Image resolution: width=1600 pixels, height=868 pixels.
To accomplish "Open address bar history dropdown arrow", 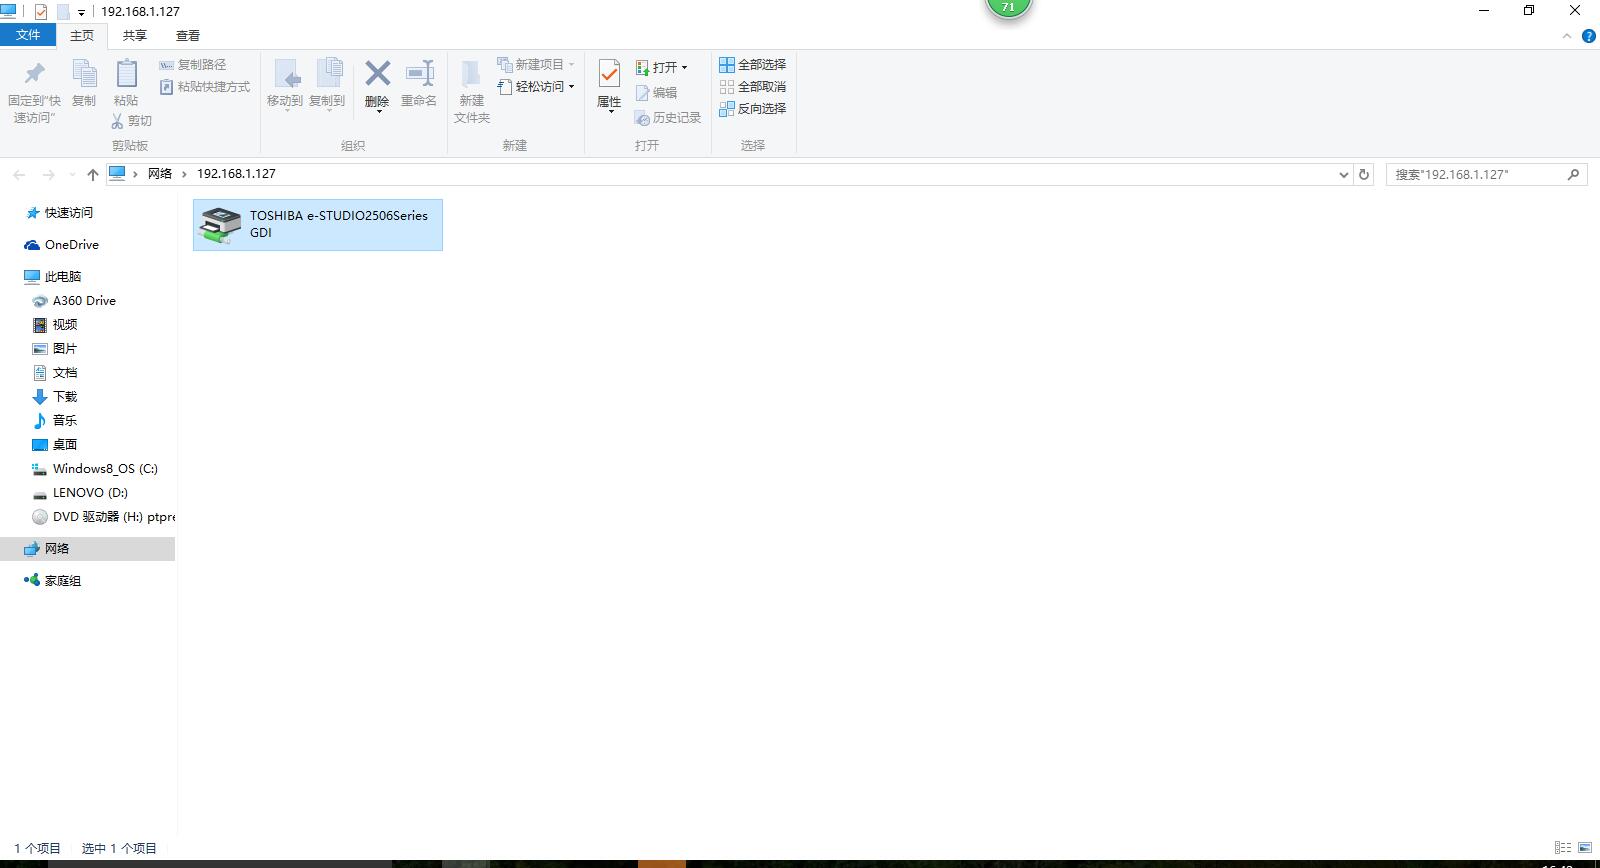I will coord(1343,174).
